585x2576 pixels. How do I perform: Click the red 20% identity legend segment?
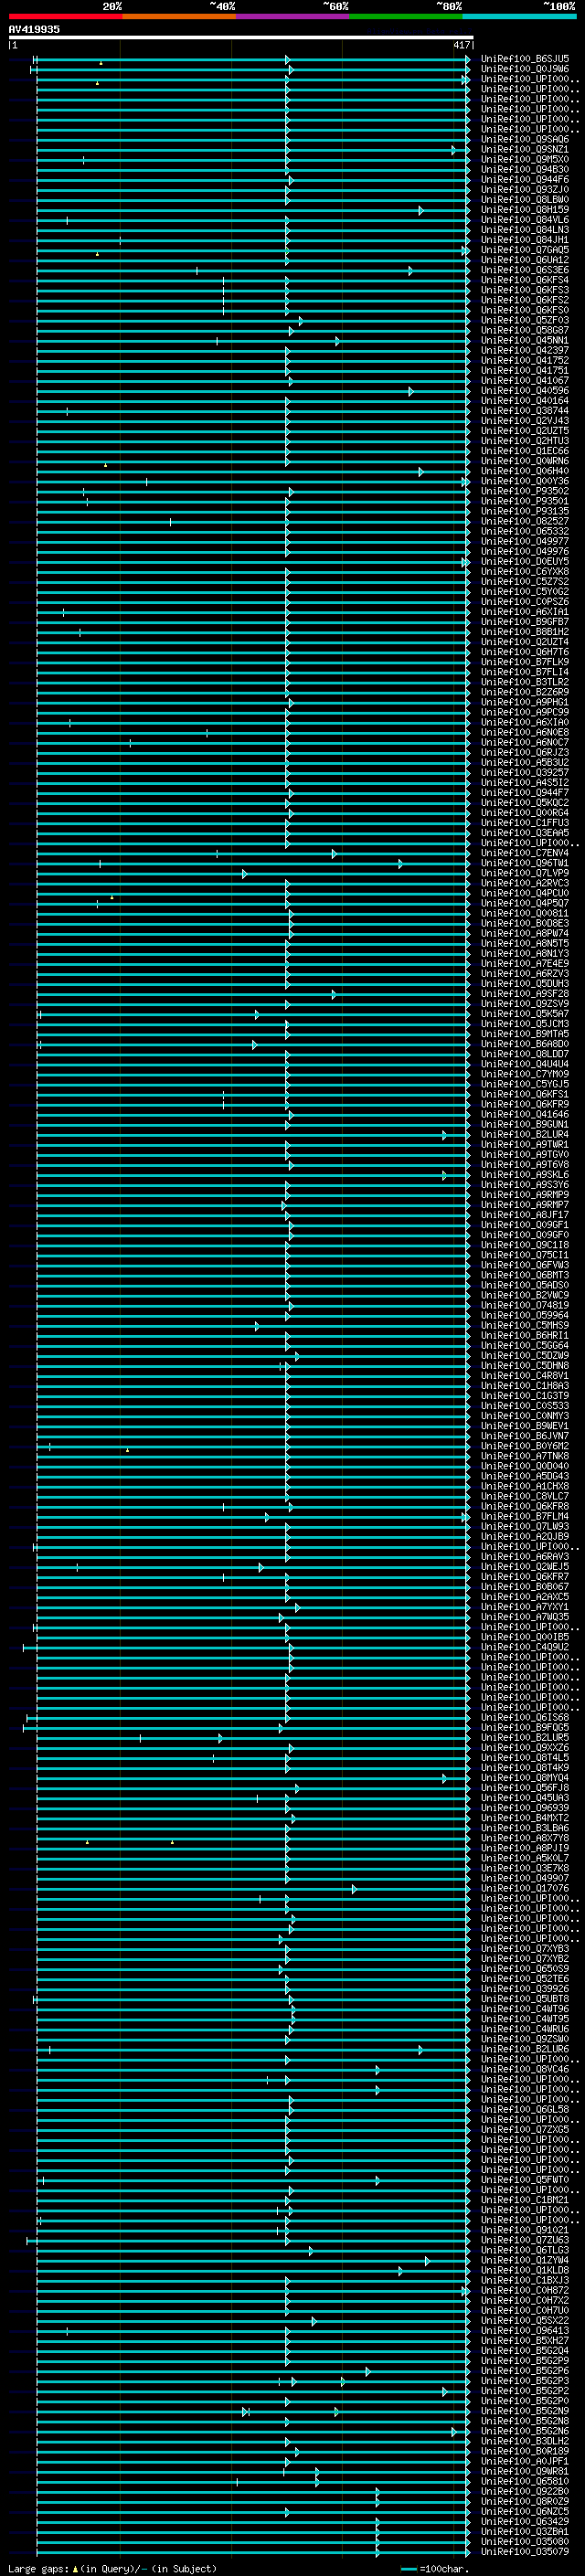tap(65, 17)
